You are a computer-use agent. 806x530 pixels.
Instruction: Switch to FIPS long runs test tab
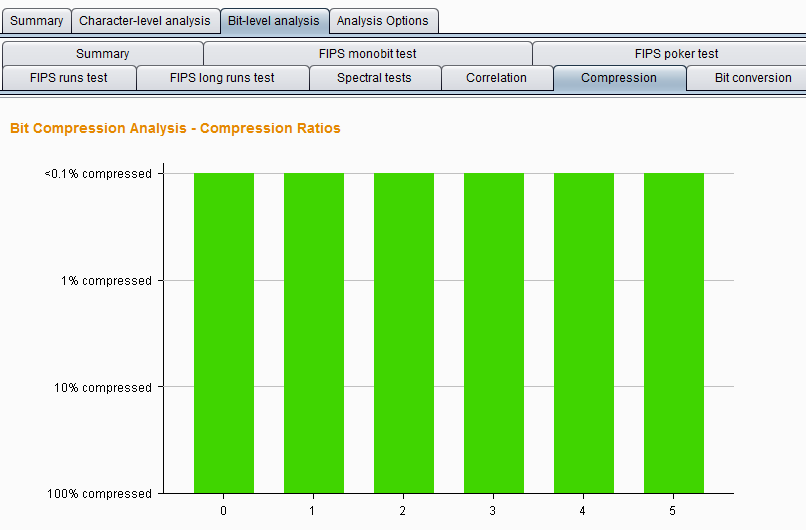[x=222, y=78]
